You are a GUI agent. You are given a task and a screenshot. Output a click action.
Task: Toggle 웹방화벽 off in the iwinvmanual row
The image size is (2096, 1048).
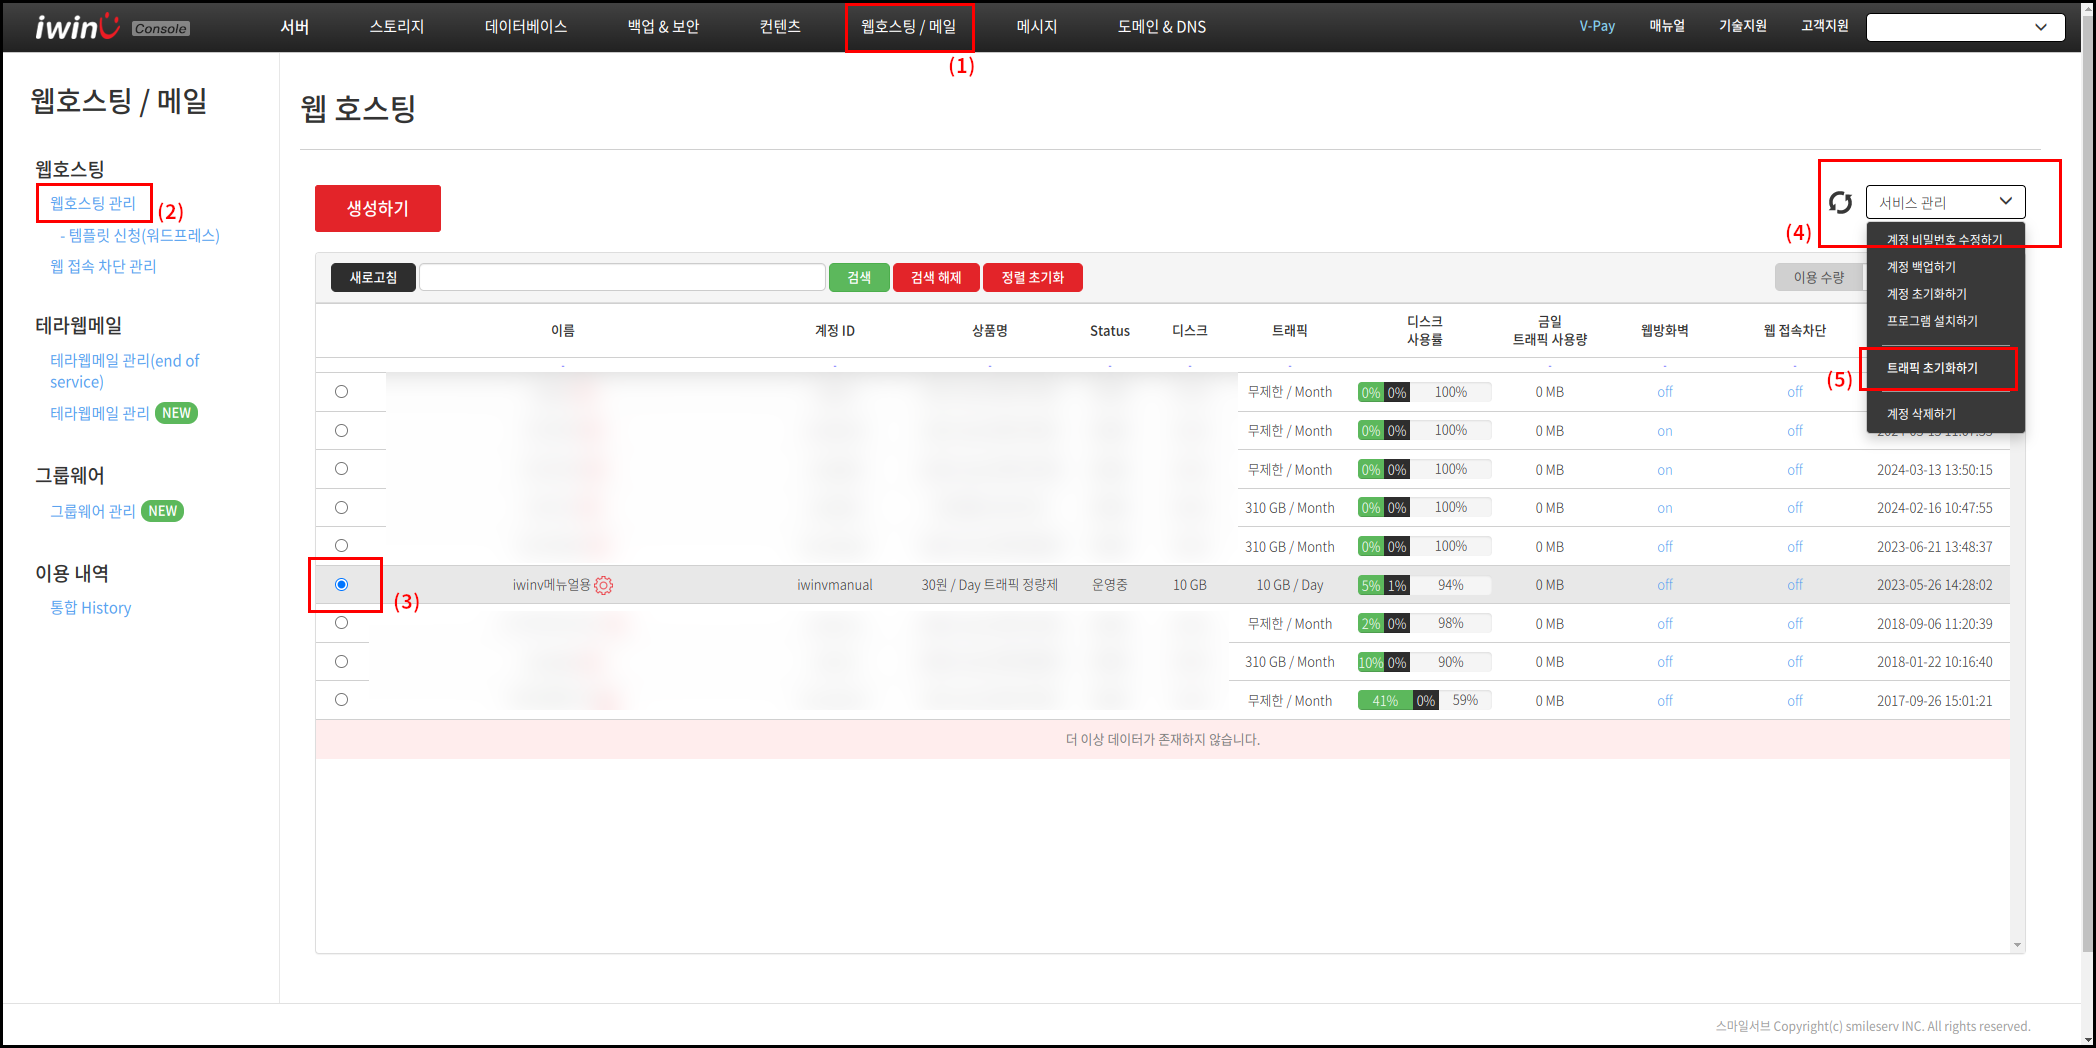(1665, 585)
